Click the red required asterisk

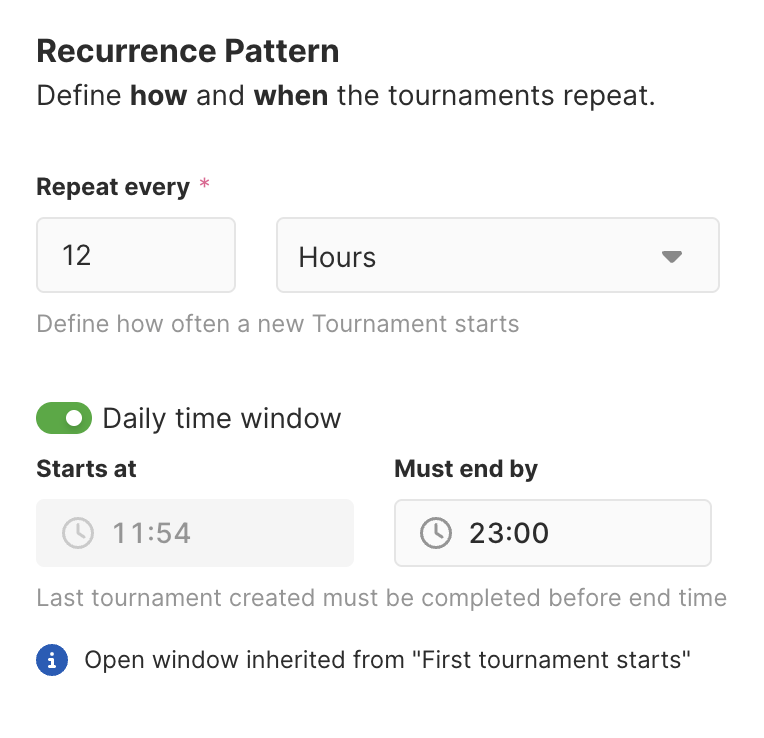point(205,187)
